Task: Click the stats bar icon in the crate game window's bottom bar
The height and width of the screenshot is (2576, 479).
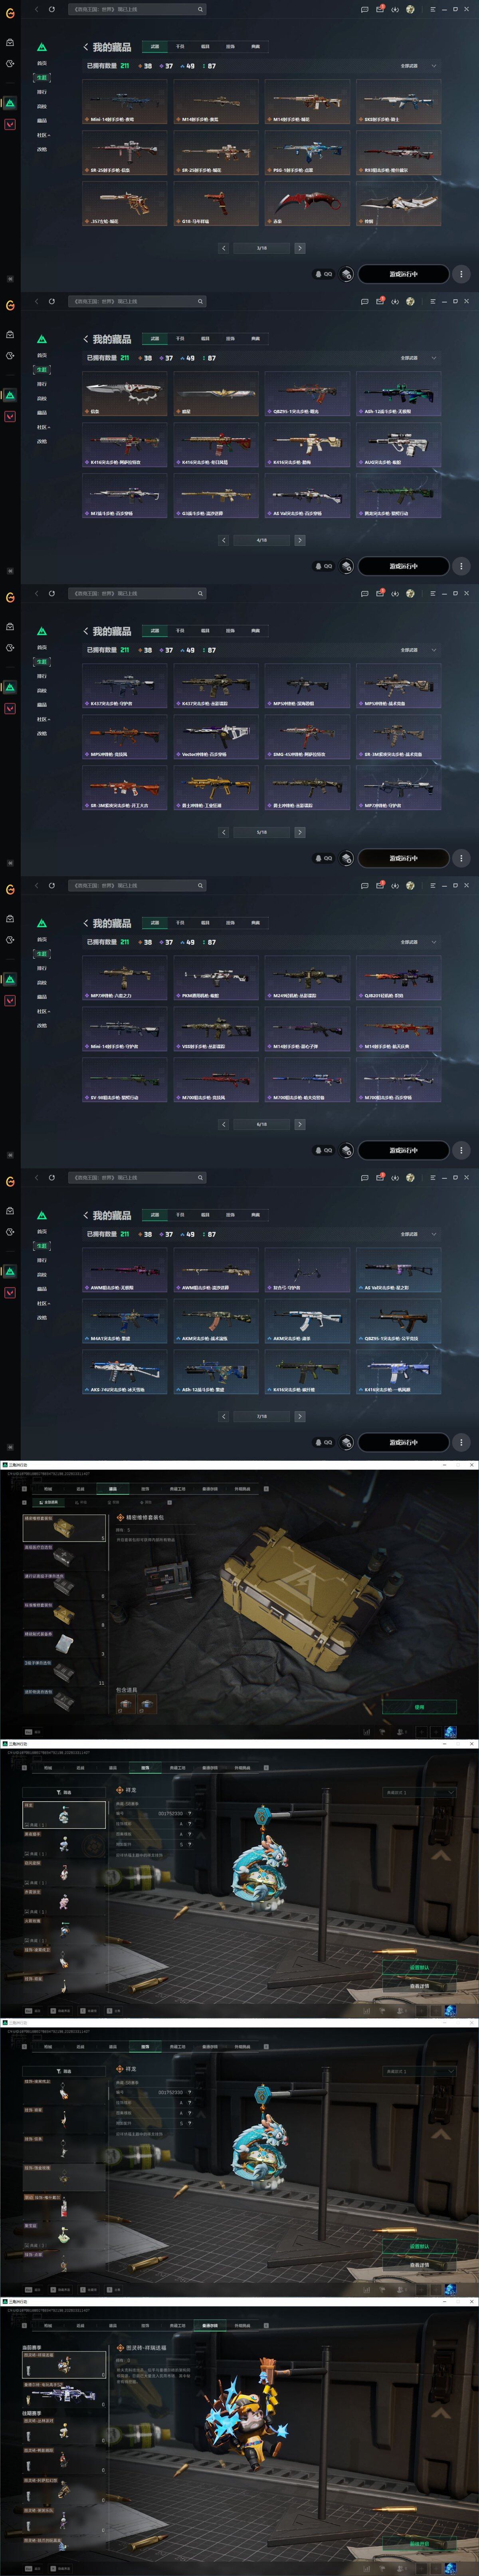Action: (366, 1732)
